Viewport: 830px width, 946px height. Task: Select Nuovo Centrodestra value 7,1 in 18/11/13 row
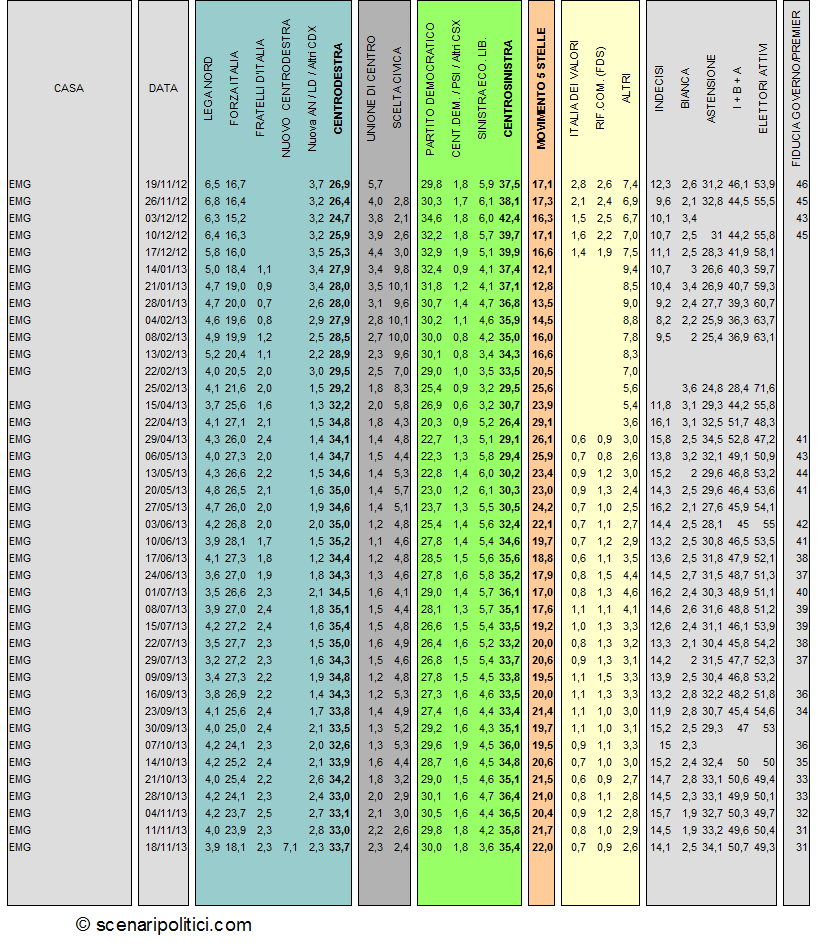[290, 847]
